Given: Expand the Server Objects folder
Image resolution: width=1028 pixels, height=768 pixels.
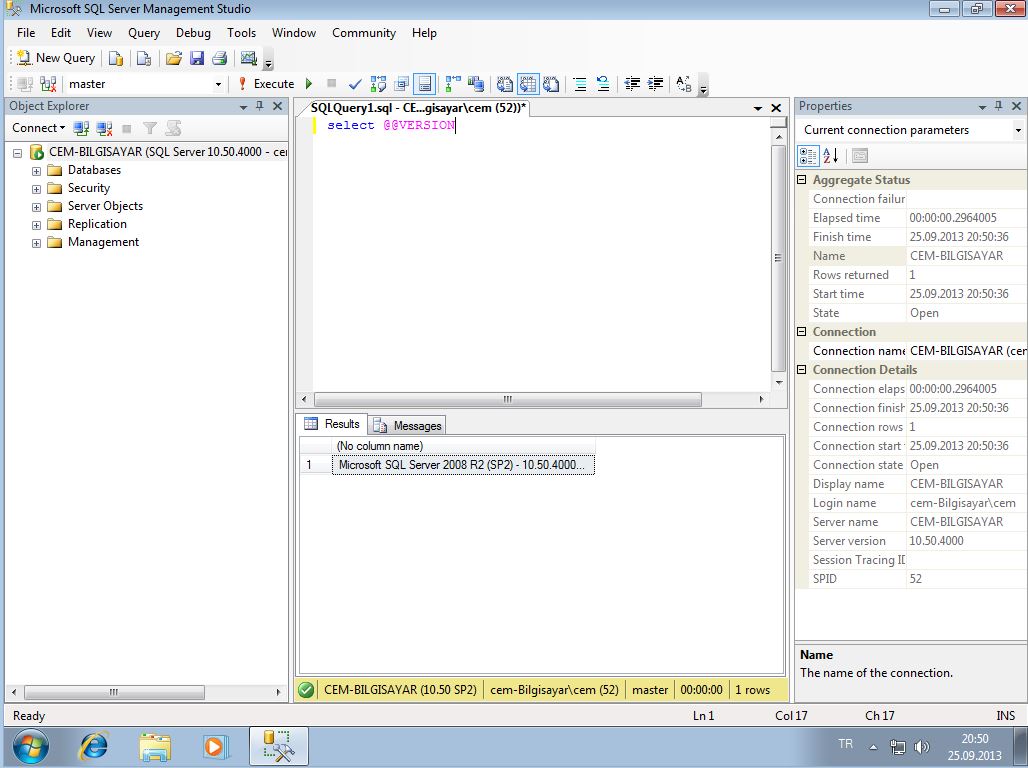Looking at the screenshot, I should coord(36,207).
